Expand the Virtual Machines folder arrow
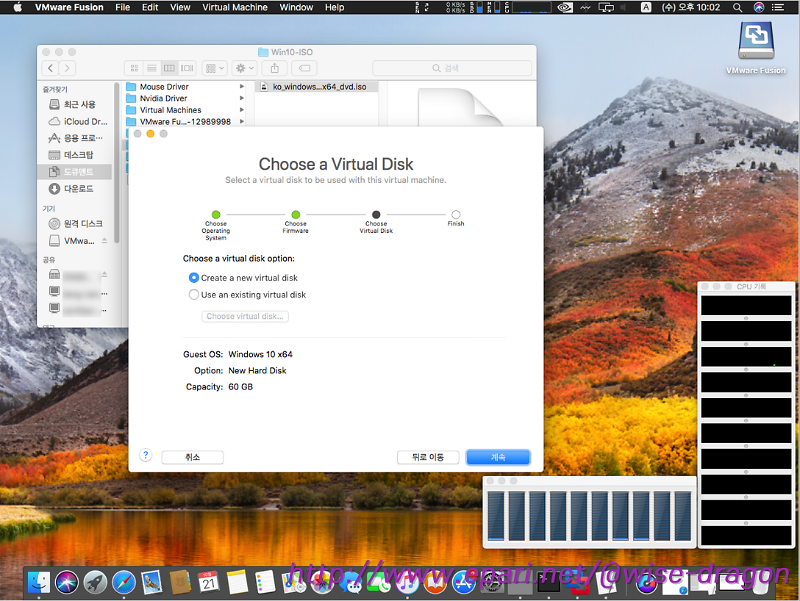 [x=241, y=110]
